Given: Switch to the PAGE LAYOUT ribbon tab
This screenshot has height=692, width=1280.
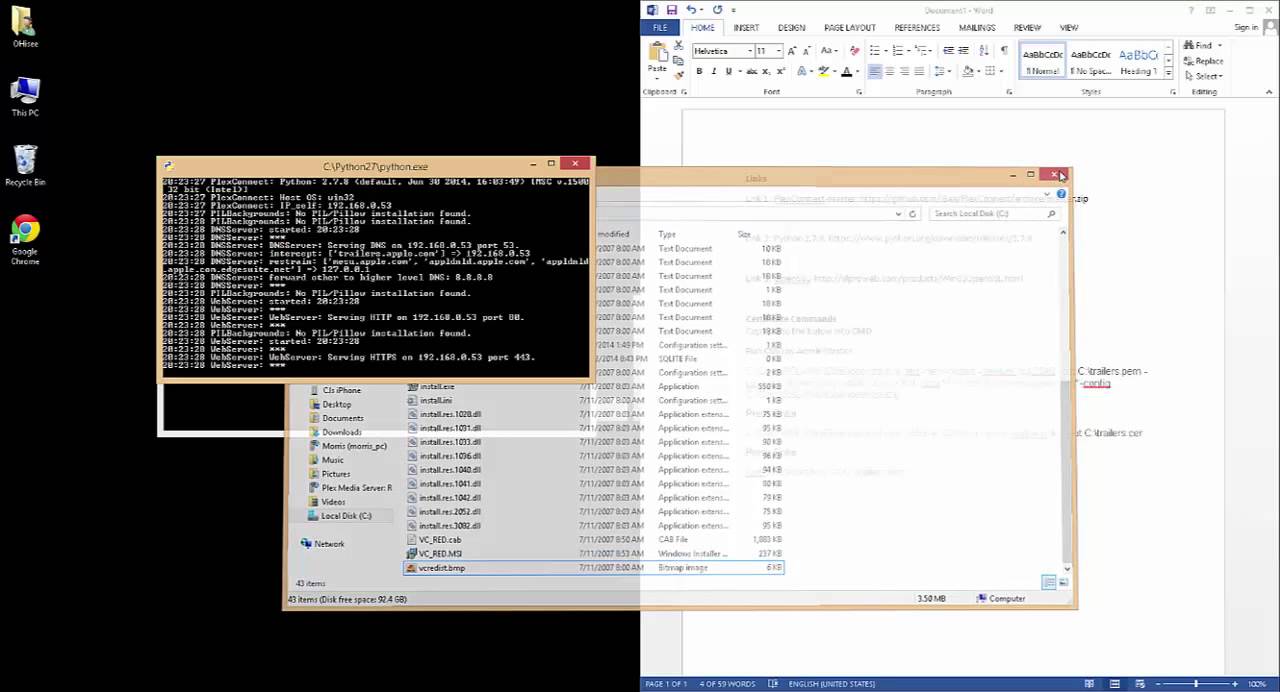Looking at the screenshot, I should pyautogui.click(x=849, y=28).
